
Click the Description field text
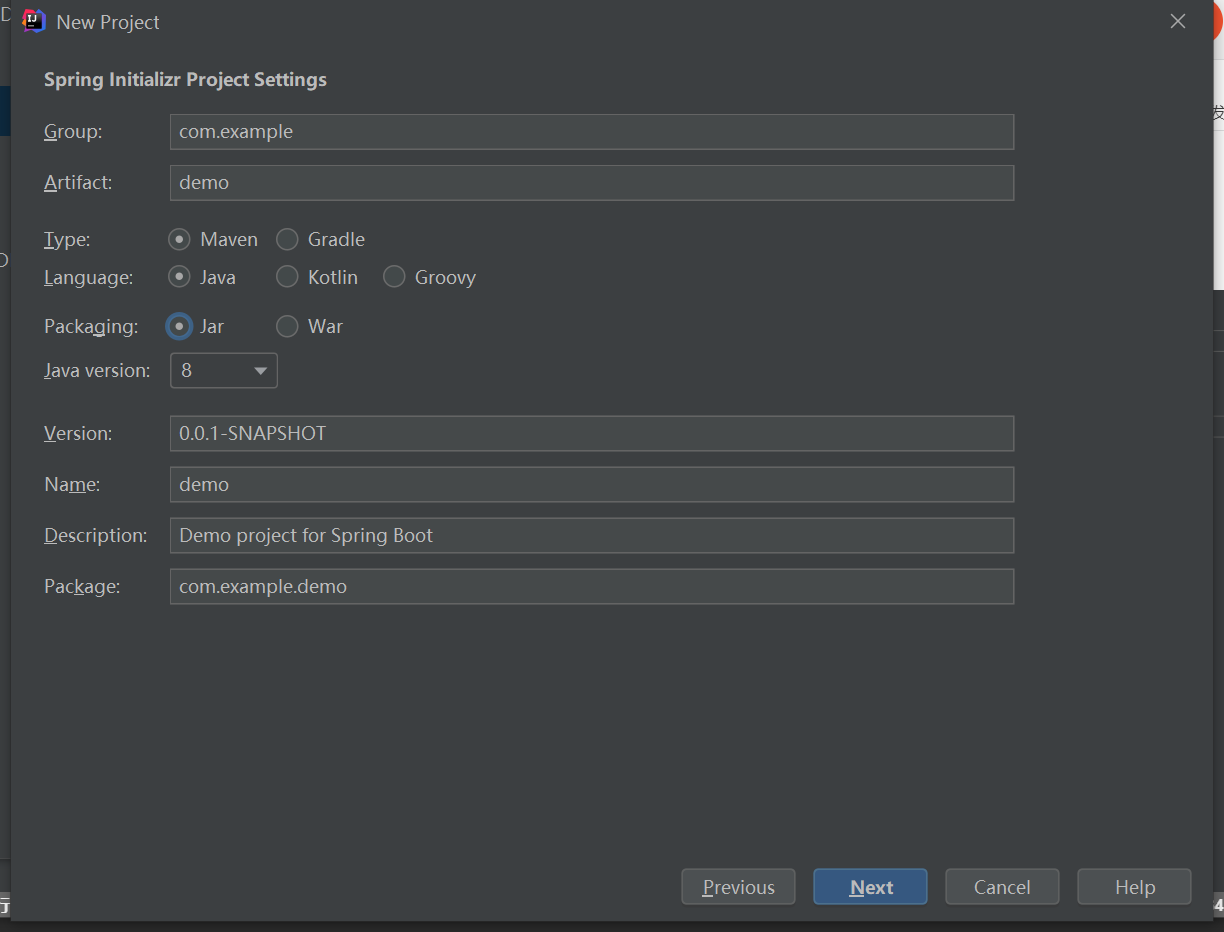(590, 535)
